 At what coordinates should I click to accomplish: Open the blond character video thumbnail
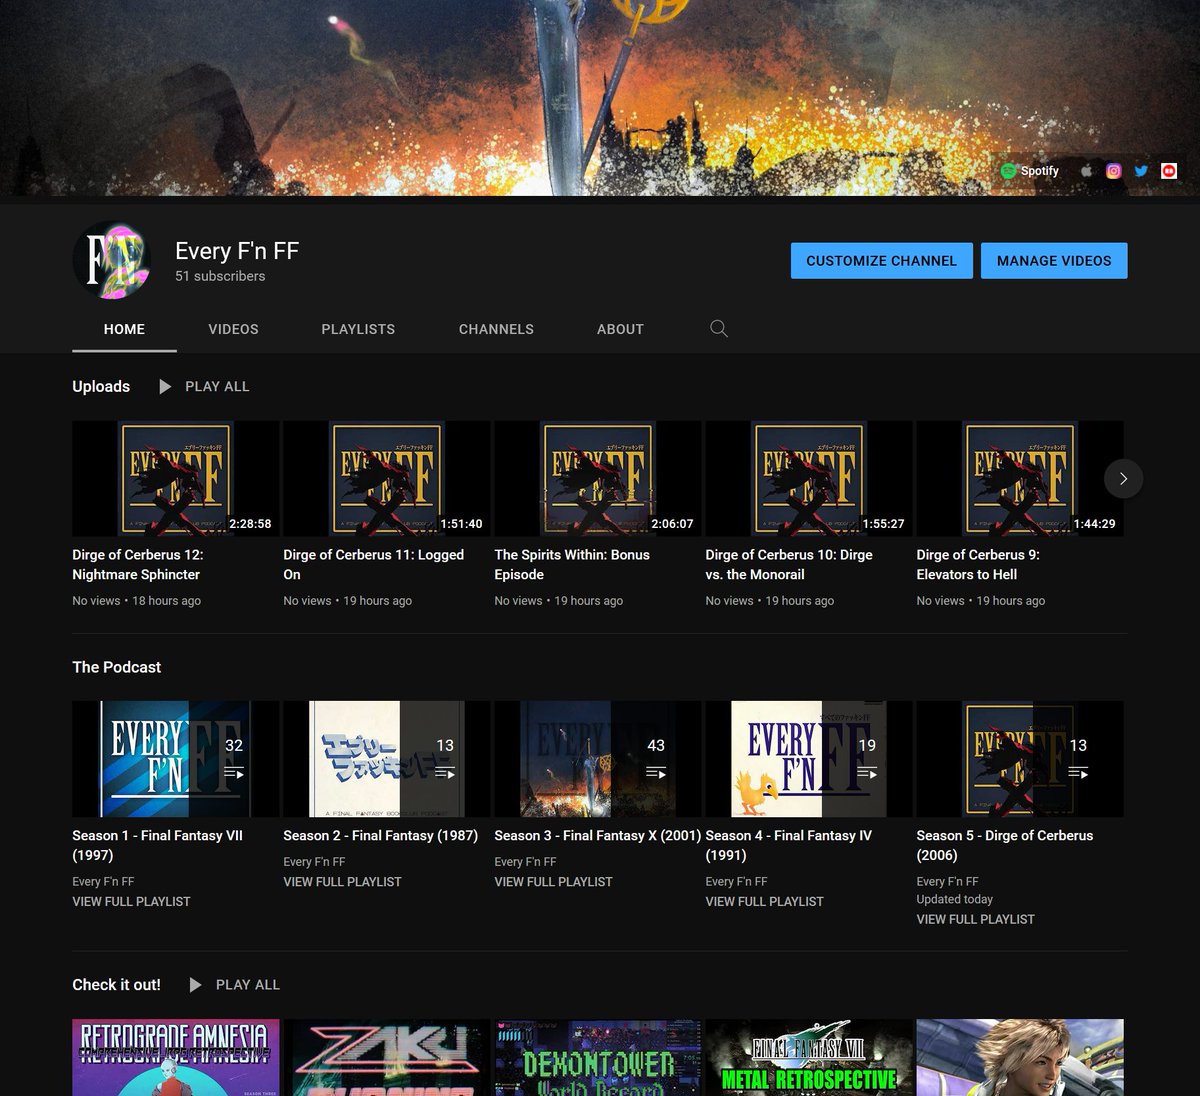click(x=1019, y=1057)
